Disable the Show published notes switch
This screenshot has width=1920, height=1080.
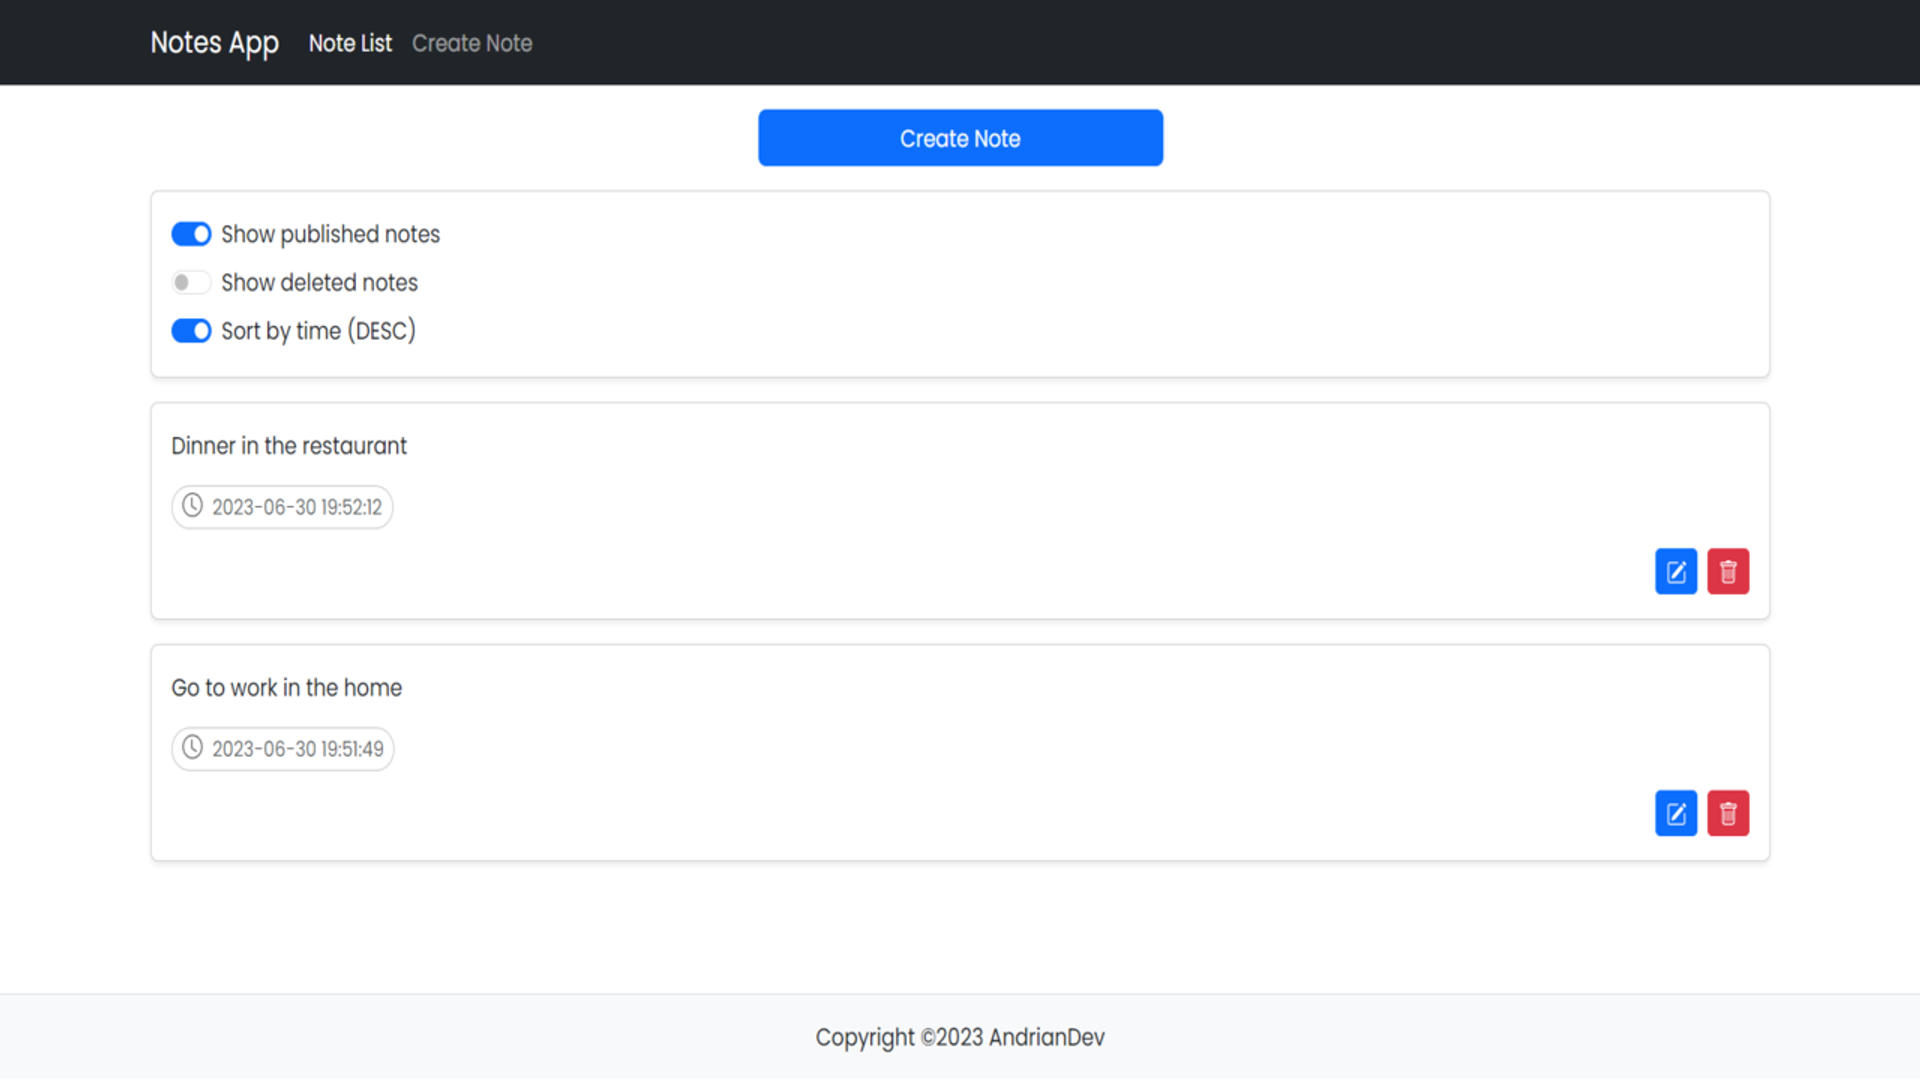click(191, 234)
